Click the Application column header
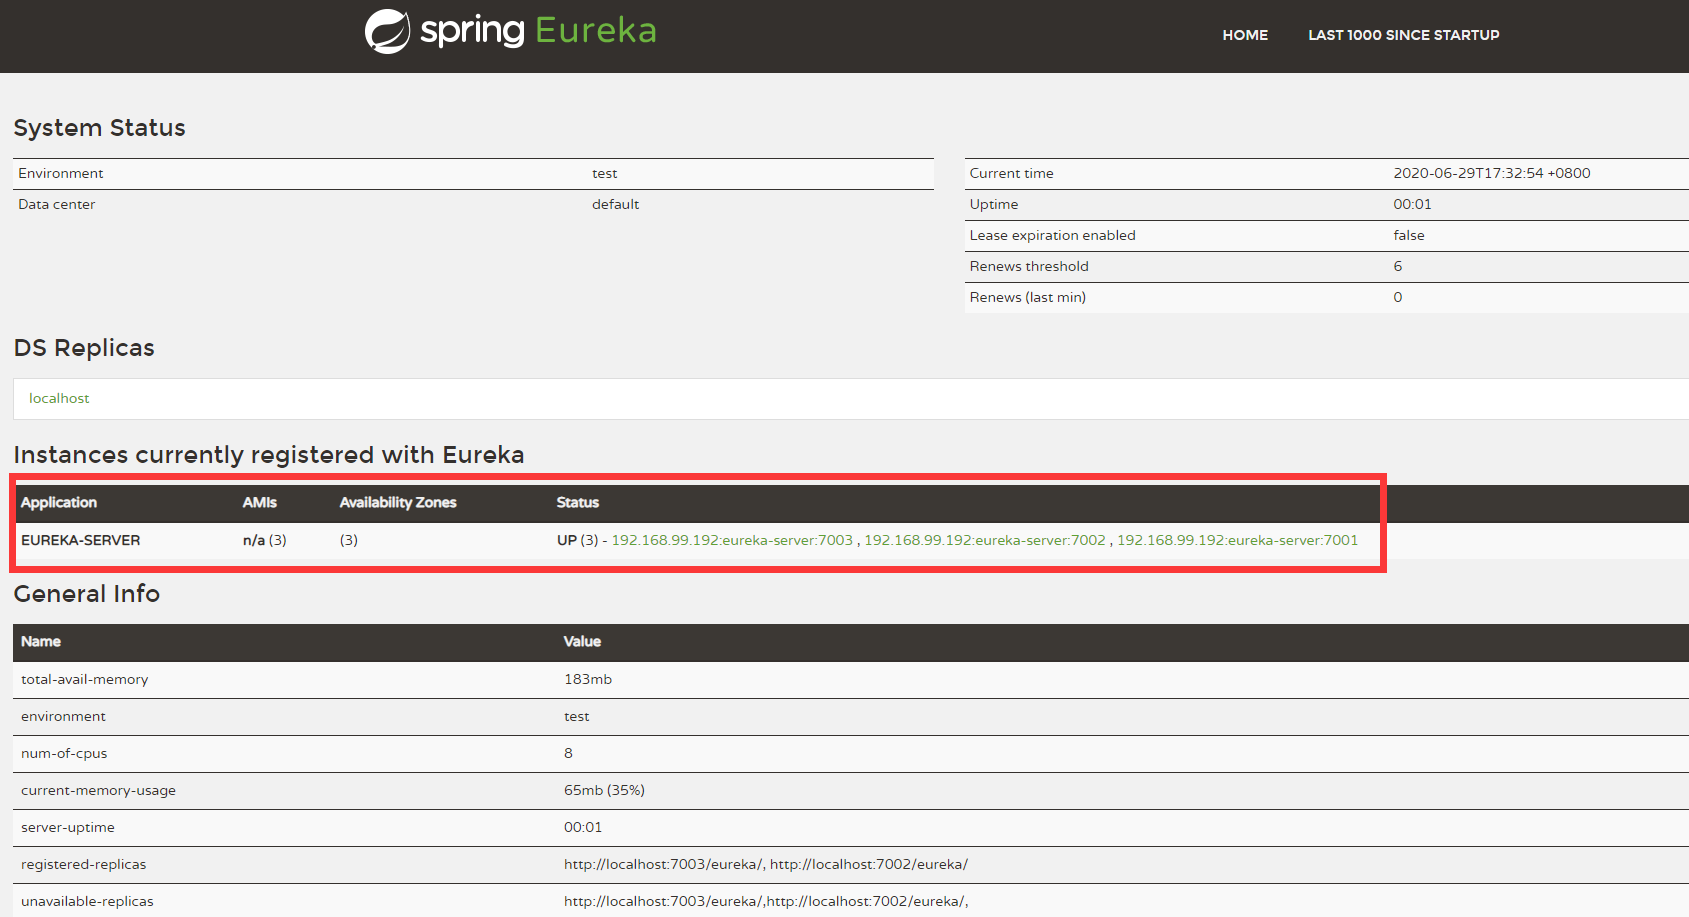This screenshot has height=917, width=1689. point(59,502)
